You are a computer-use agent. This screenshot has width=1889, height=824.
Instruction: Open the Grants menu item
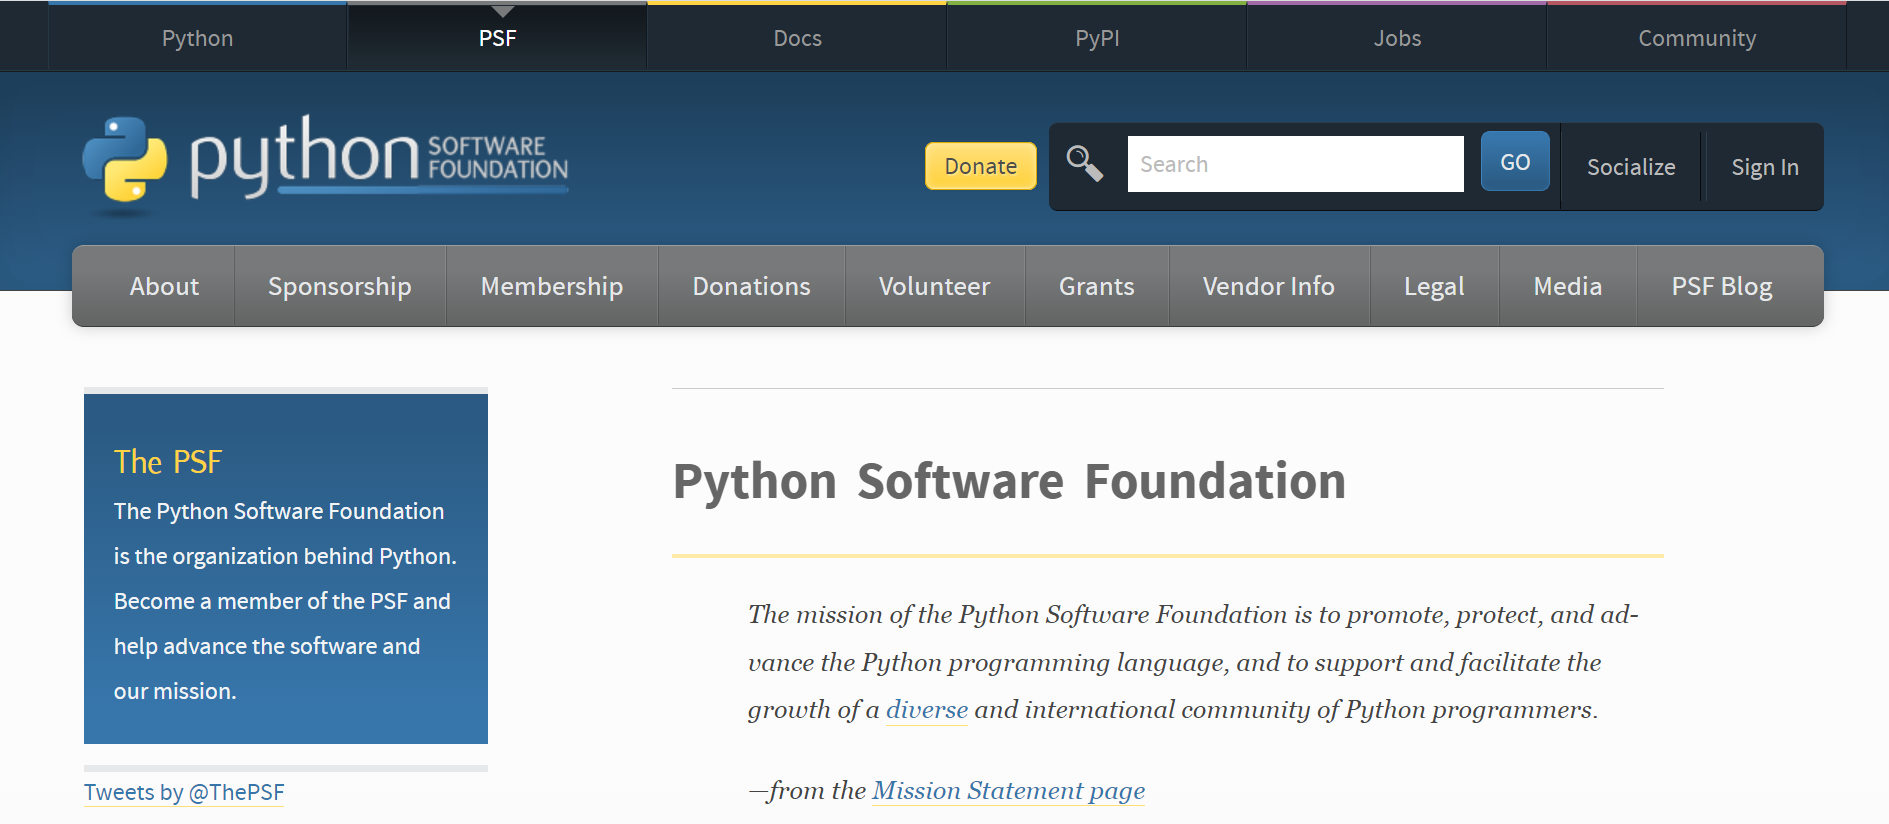coord(1097,286)
